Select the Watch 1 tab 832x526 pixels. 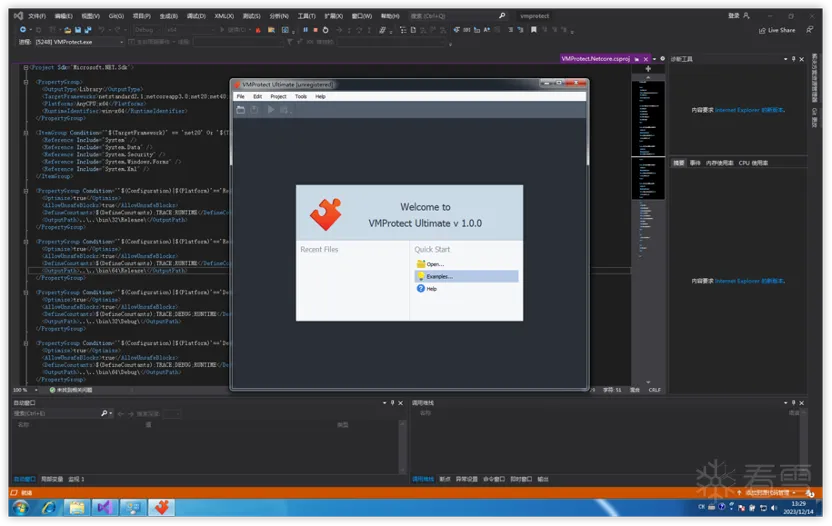pyautogui.click(x=76, y=479)
